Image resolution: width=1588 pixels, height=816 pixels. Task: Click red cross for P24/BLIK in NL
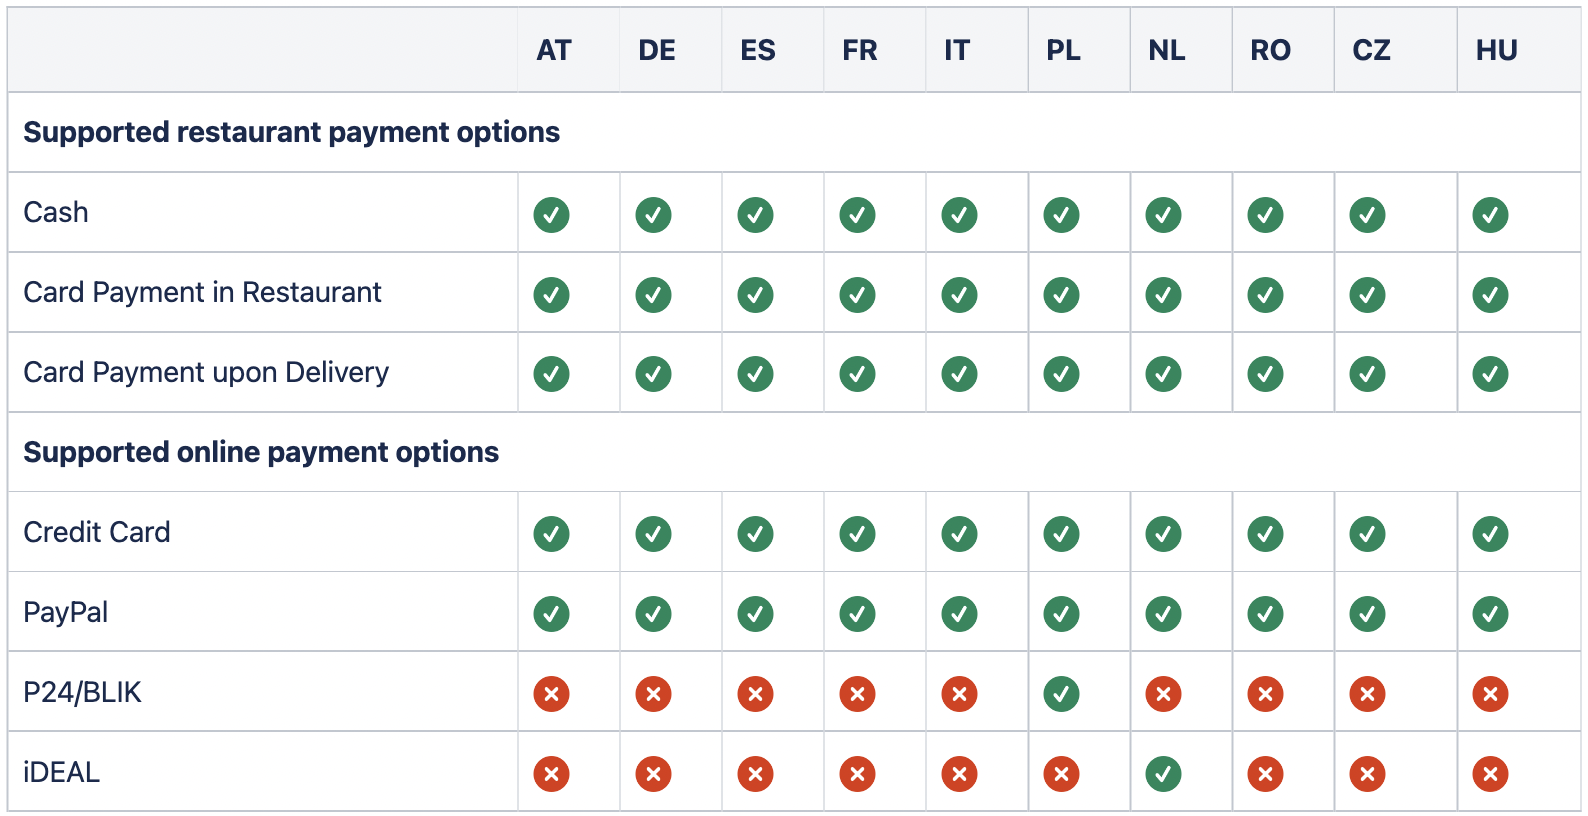pyautogui.click(x=1163, y=694)
